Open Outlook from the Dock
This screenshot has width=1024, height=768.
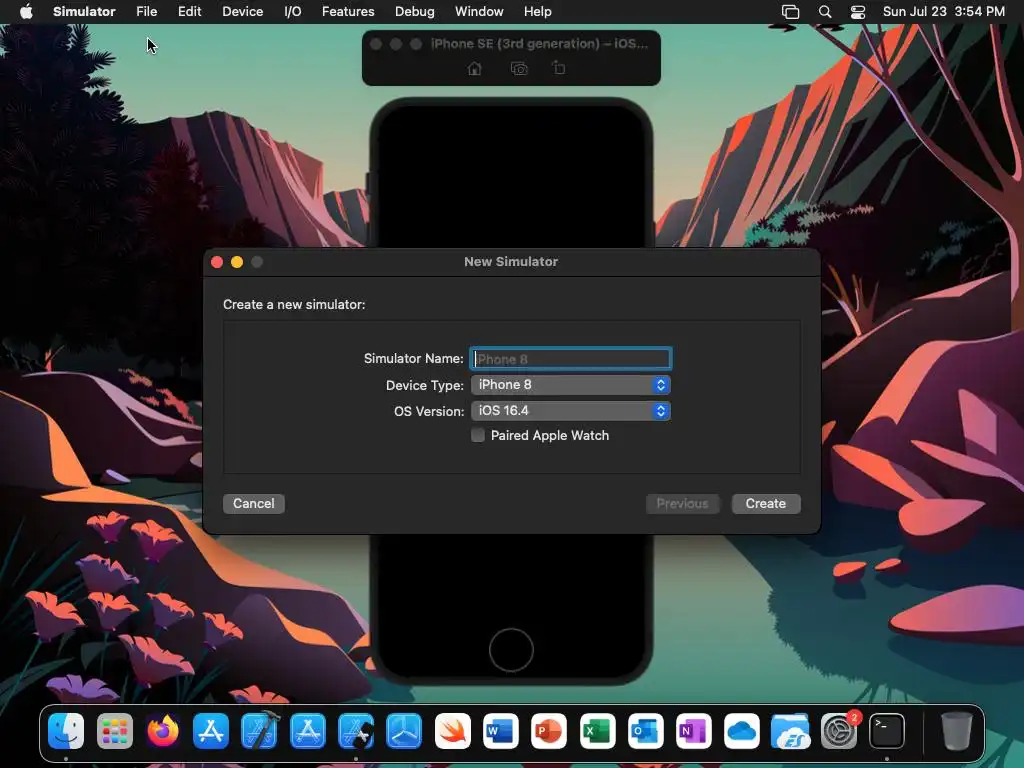tap(646, 730)
